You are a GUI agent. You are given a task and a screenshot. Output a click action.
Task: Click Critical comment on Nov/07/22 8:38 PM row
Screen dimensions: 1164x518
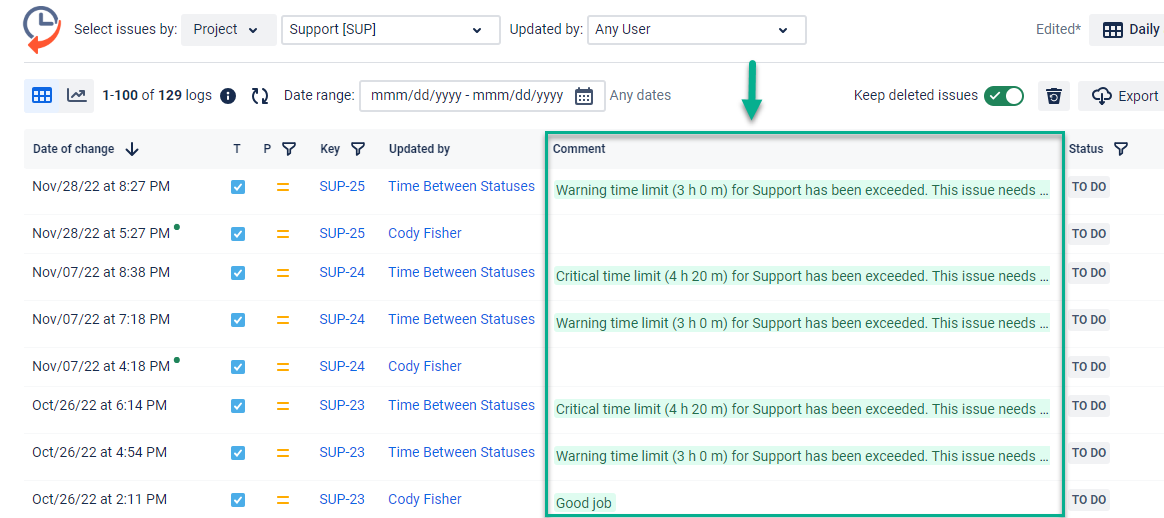point(802,276)
